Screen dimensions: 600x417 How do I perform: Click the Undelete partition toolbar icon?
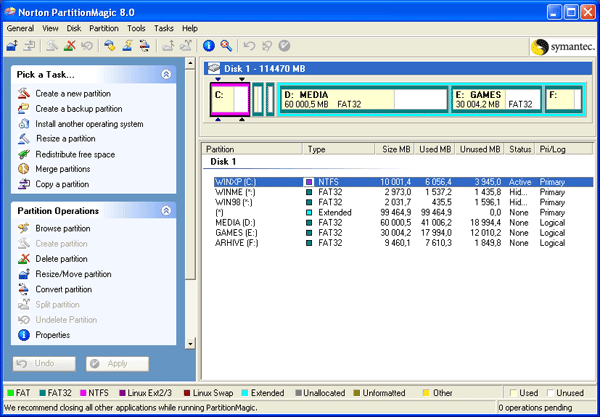87,46
